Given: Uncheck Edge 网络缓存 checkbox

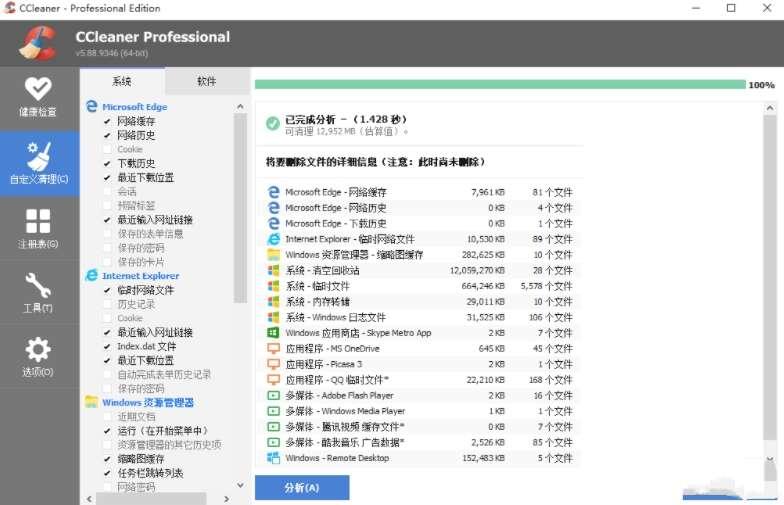Looking at the screenshot, I should pyautogui.click(x=107, y=121).
